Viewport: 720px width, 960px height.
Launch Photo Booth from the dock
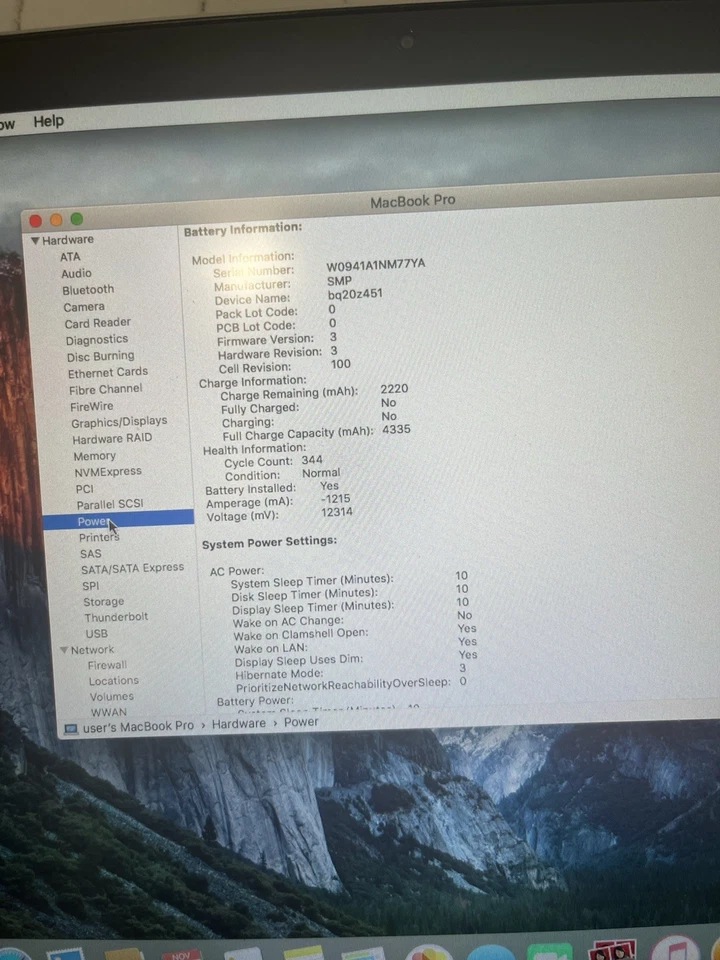point(612,950)
